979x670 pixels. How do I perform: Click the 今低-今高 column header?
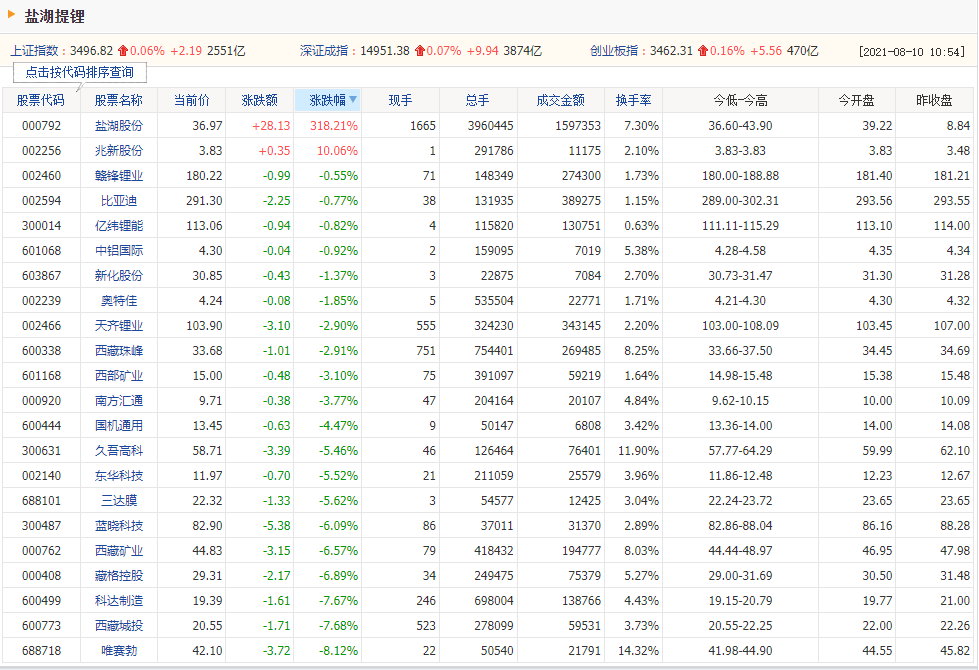[x=740, y=100]
